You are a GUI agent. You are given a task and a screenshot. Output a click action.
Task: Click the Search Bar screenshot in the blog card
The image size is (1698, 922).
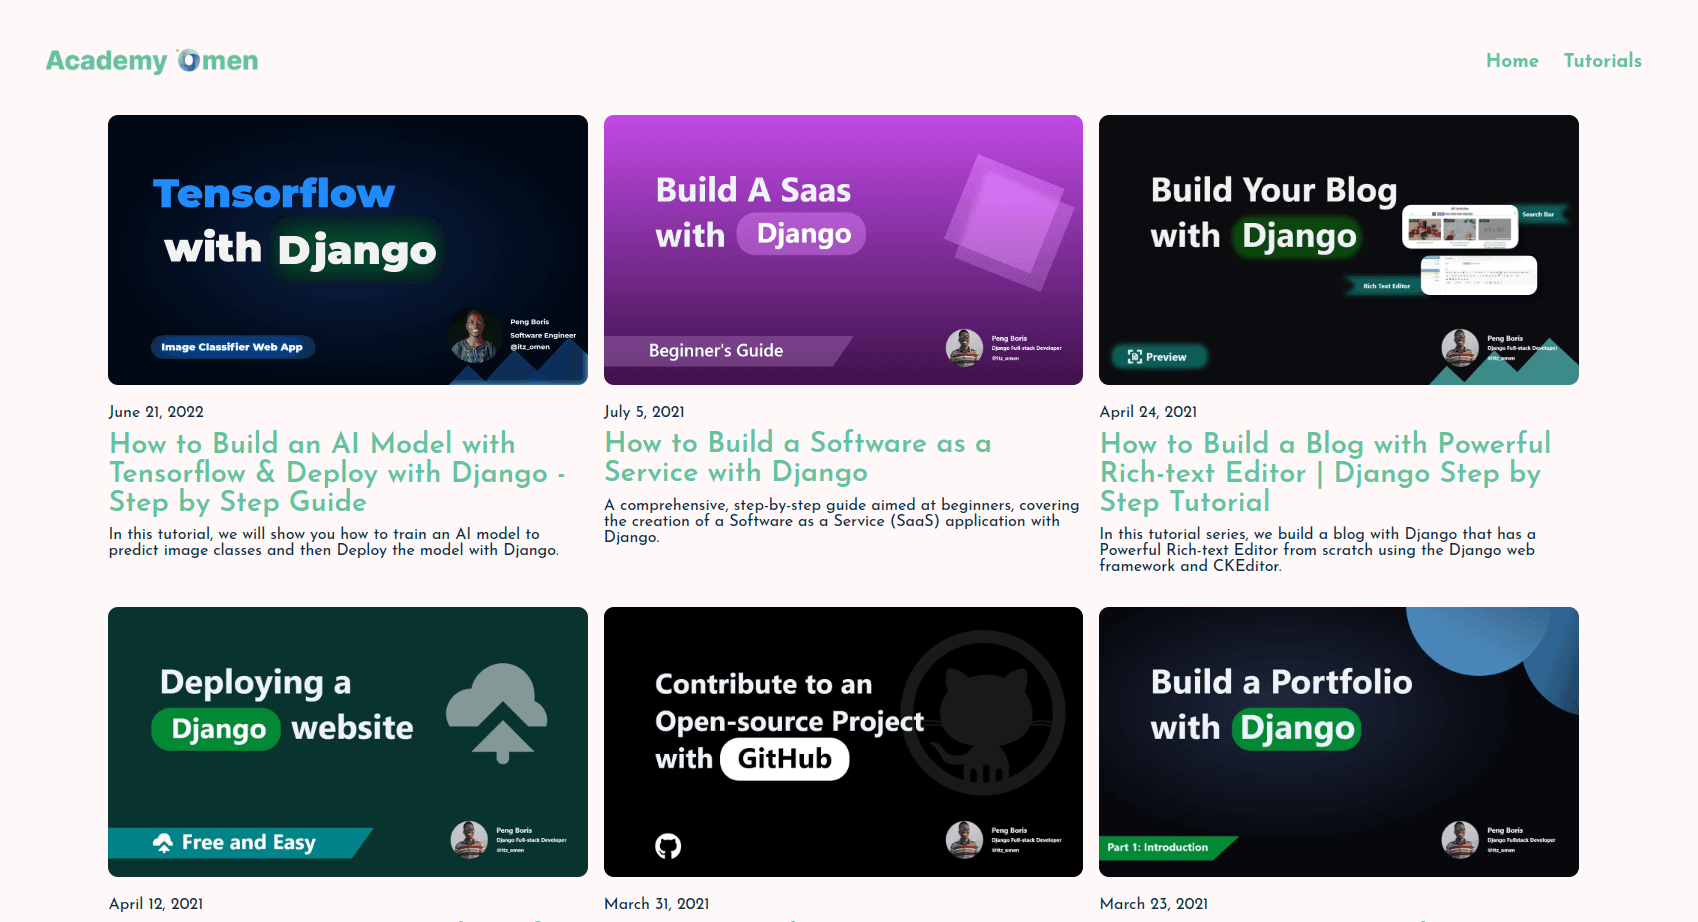click(1460, 227)
